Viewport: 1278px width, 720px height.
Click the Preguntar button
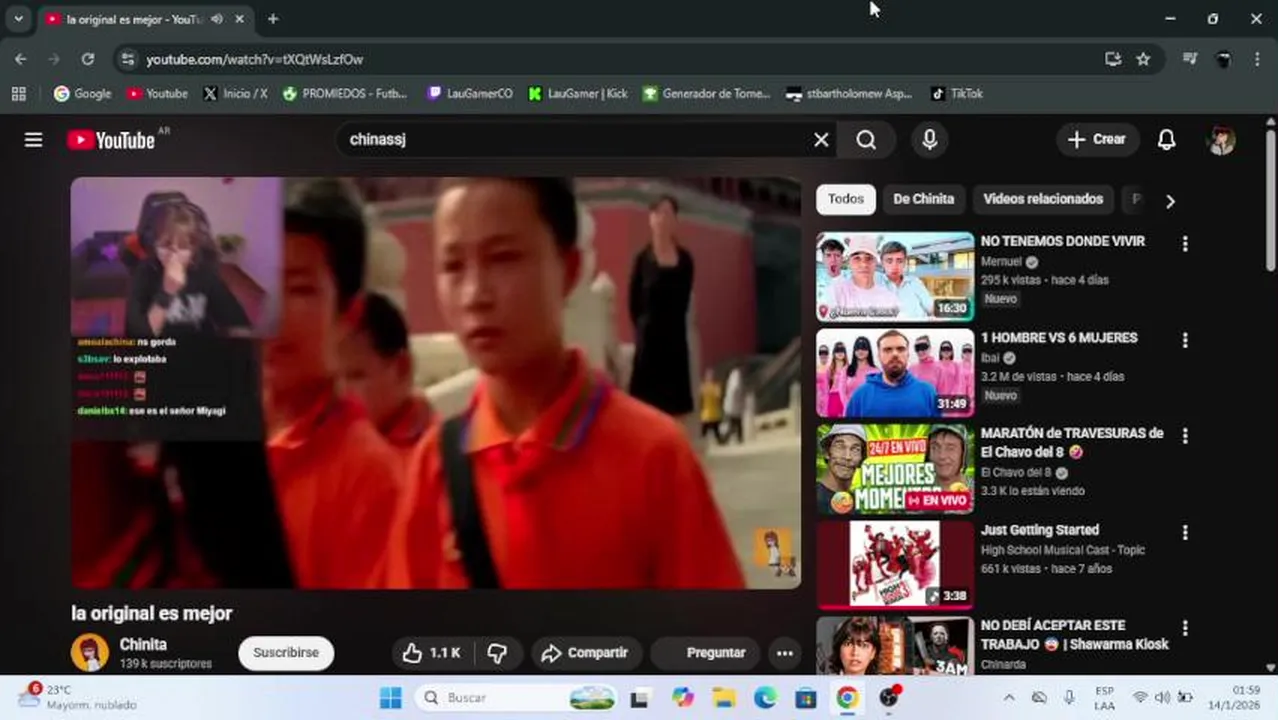(x=705, y=653)
